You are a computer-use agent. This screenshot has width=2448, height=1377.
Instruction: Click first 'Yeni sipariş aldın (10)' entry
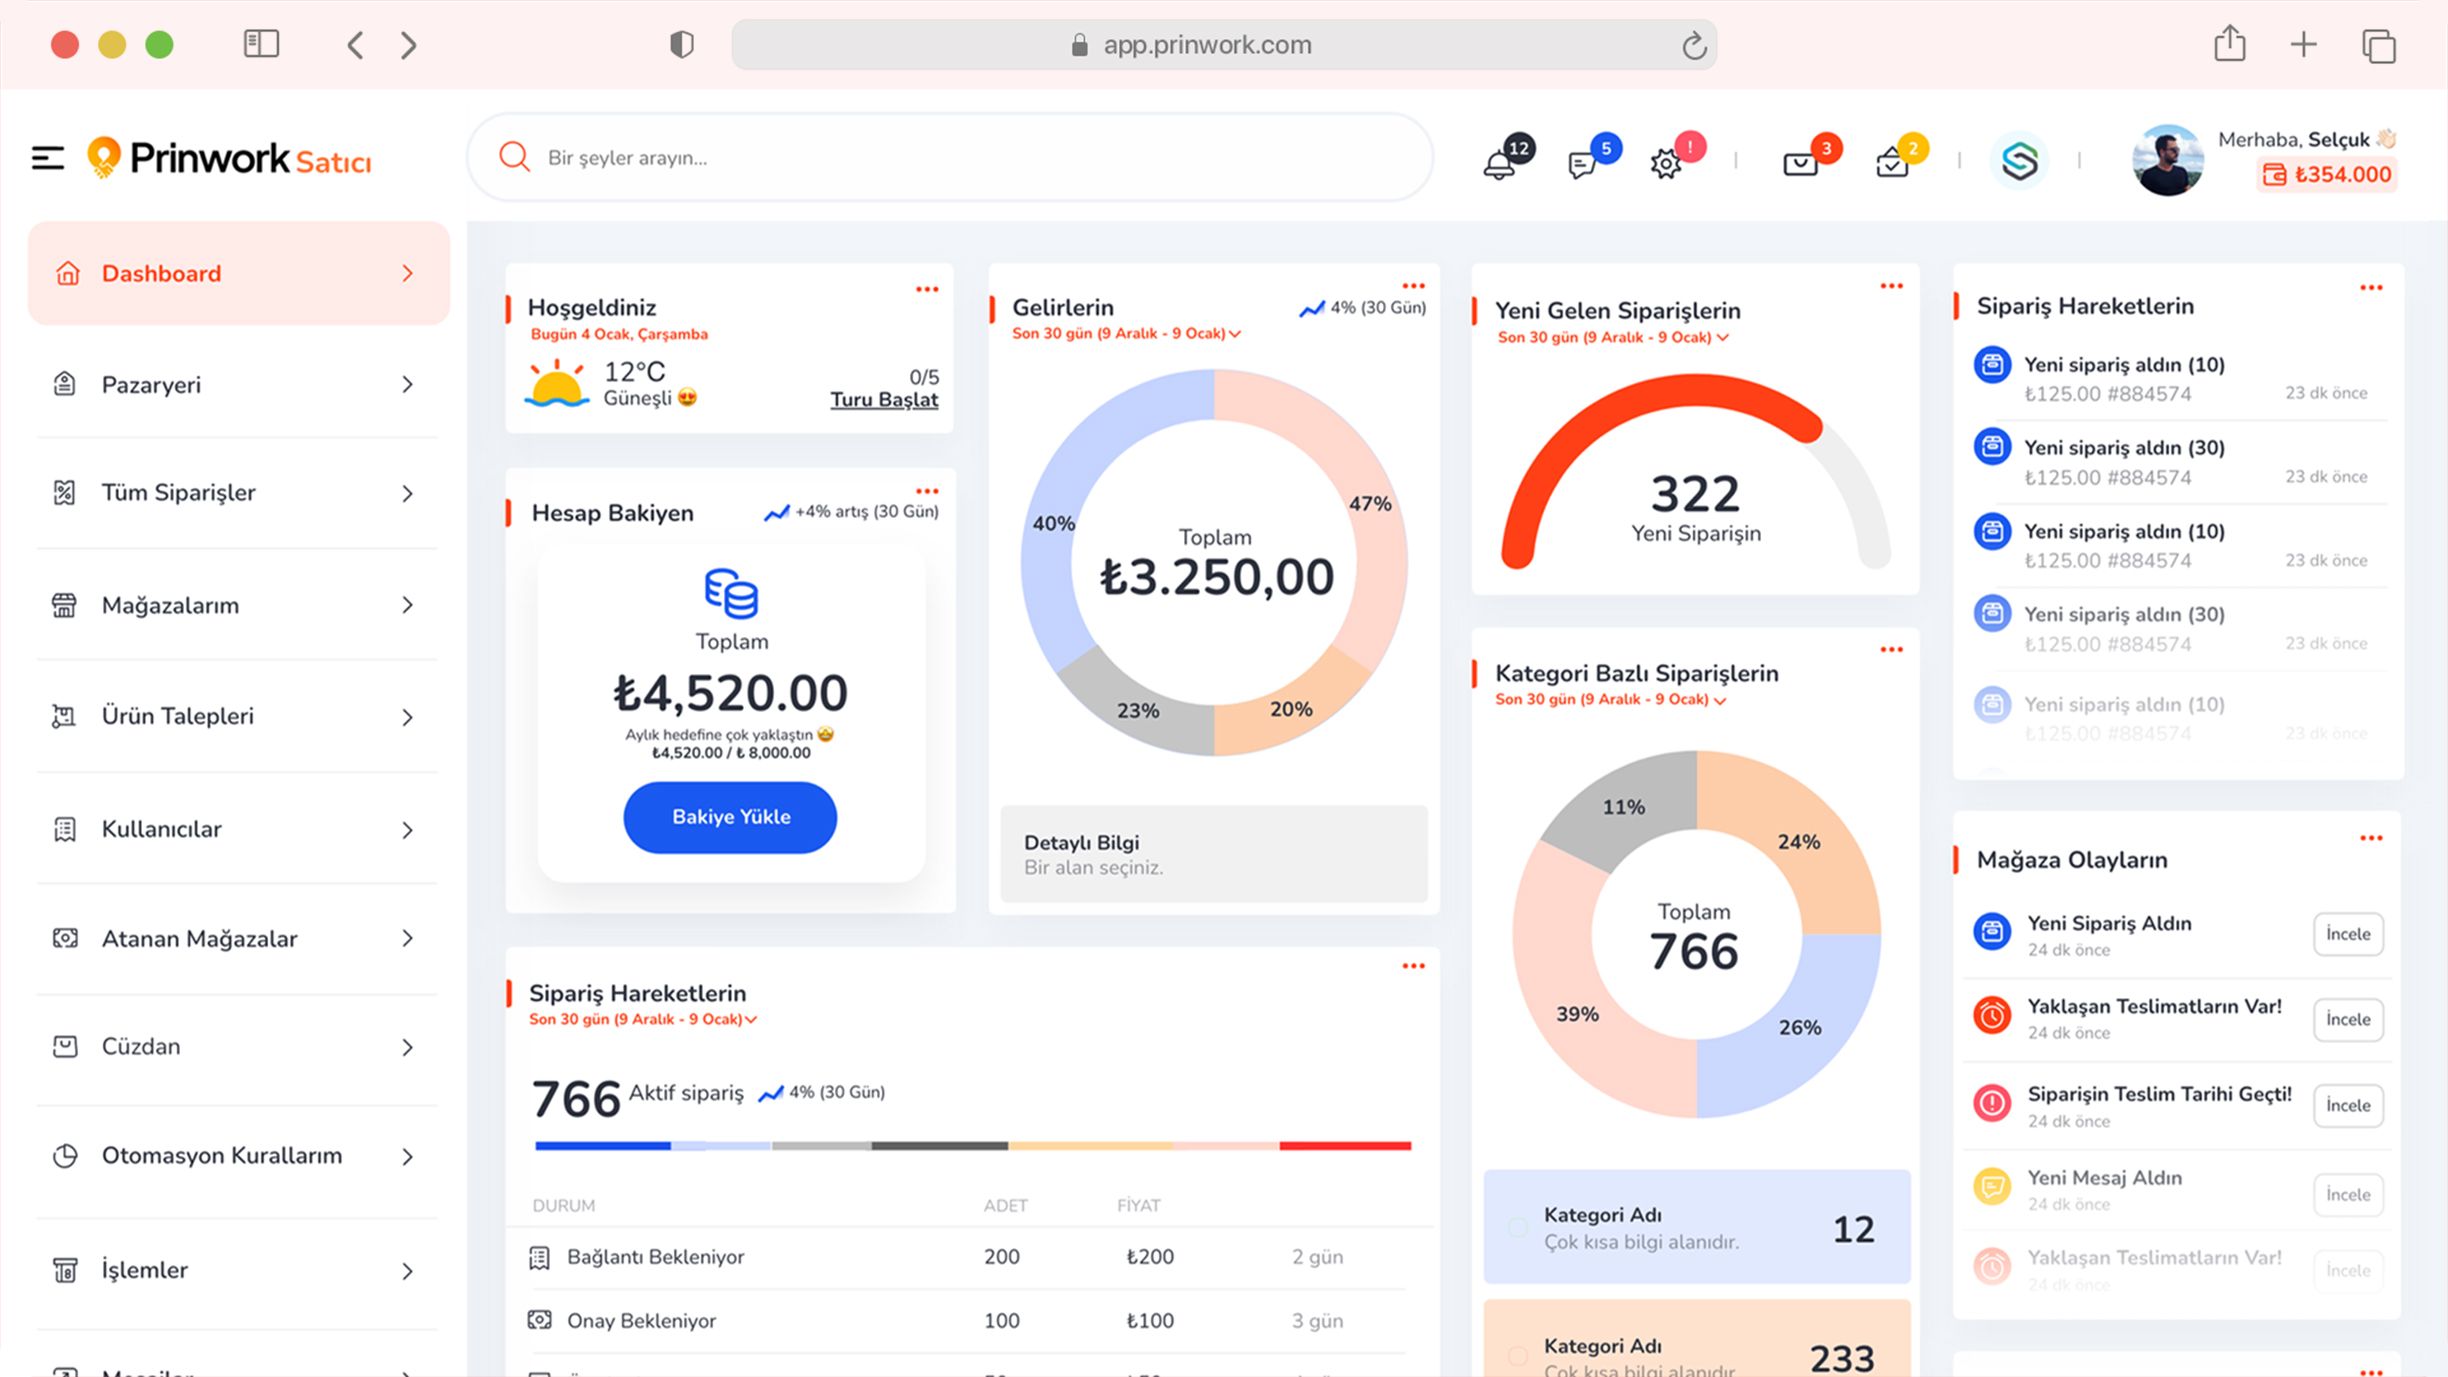click(x=2178, y=379)
